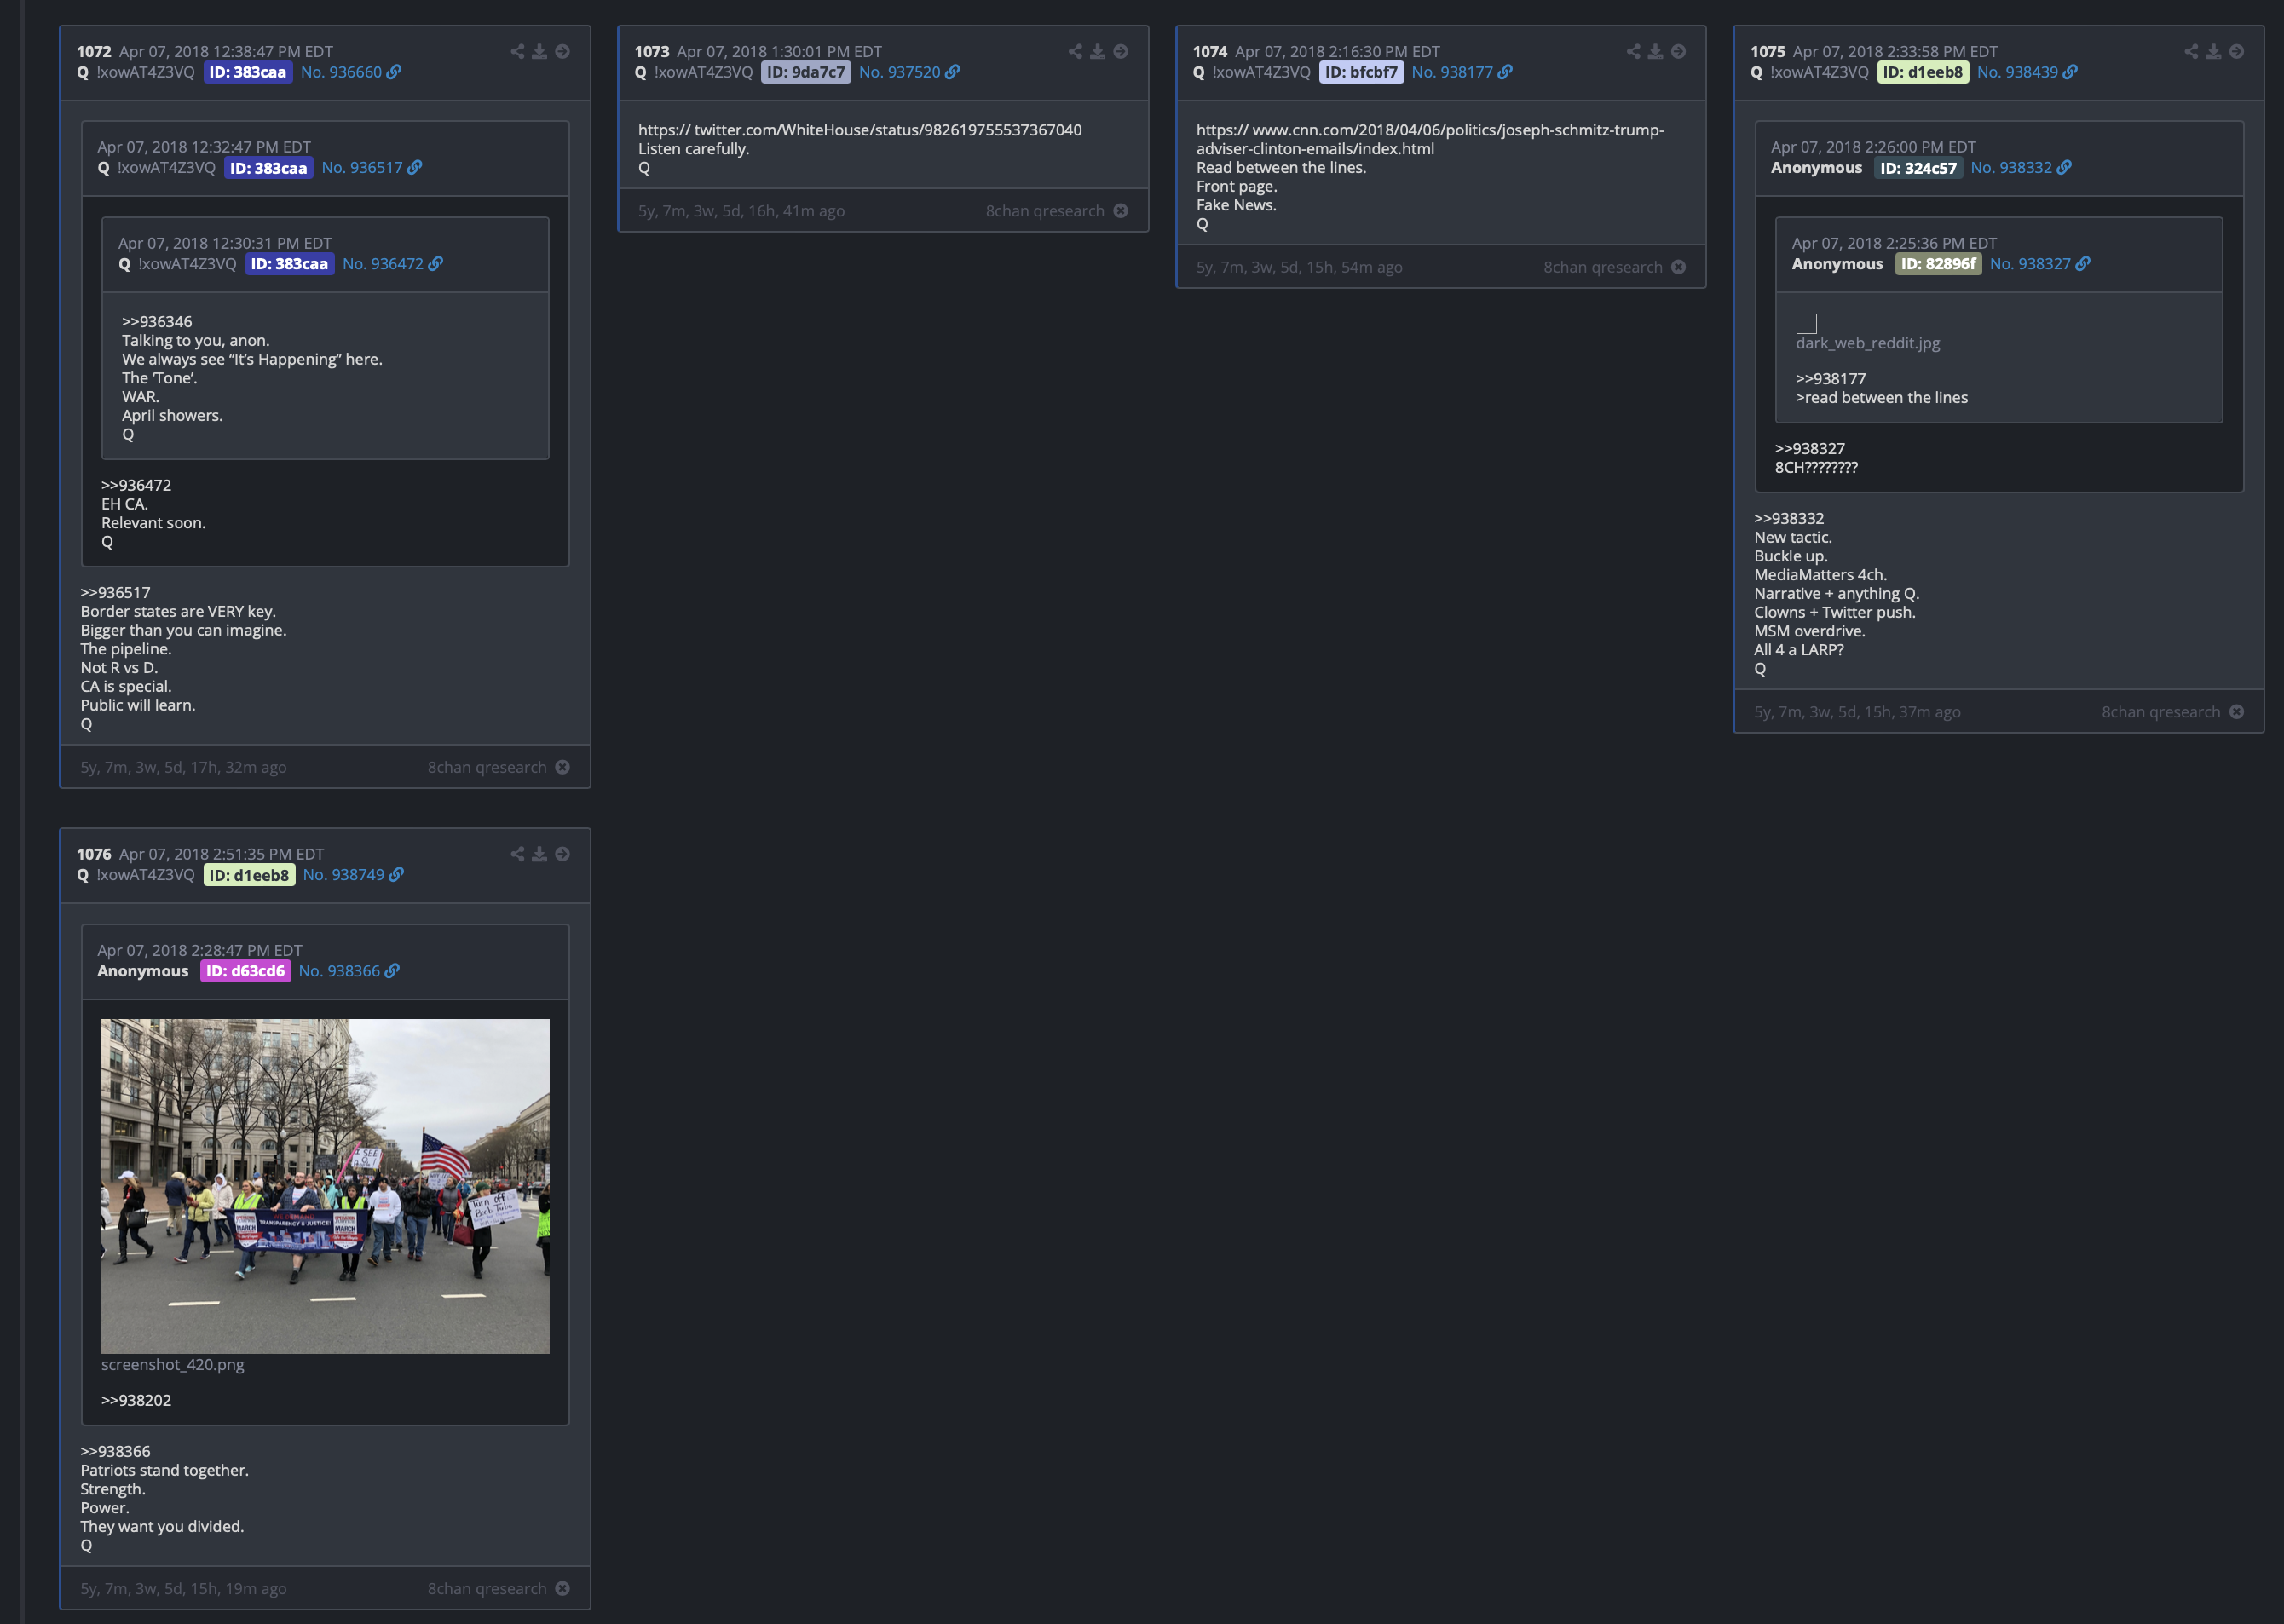Image resolution: width=2284 pixels, height=1624 pixels.
Task: Download post 1072 with the download icon
Action: coord(539,52)
